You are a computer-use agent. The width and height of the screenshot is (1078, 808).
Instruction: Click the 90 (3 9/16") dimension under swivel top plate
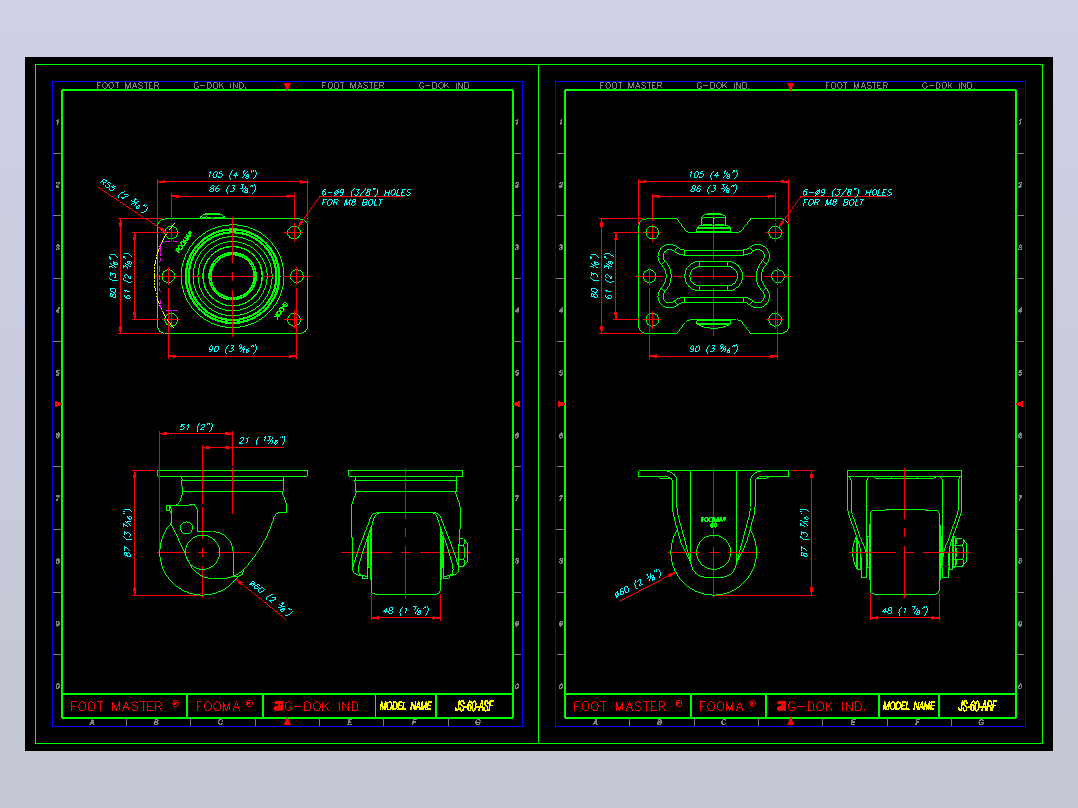click(x=232, y=349)
